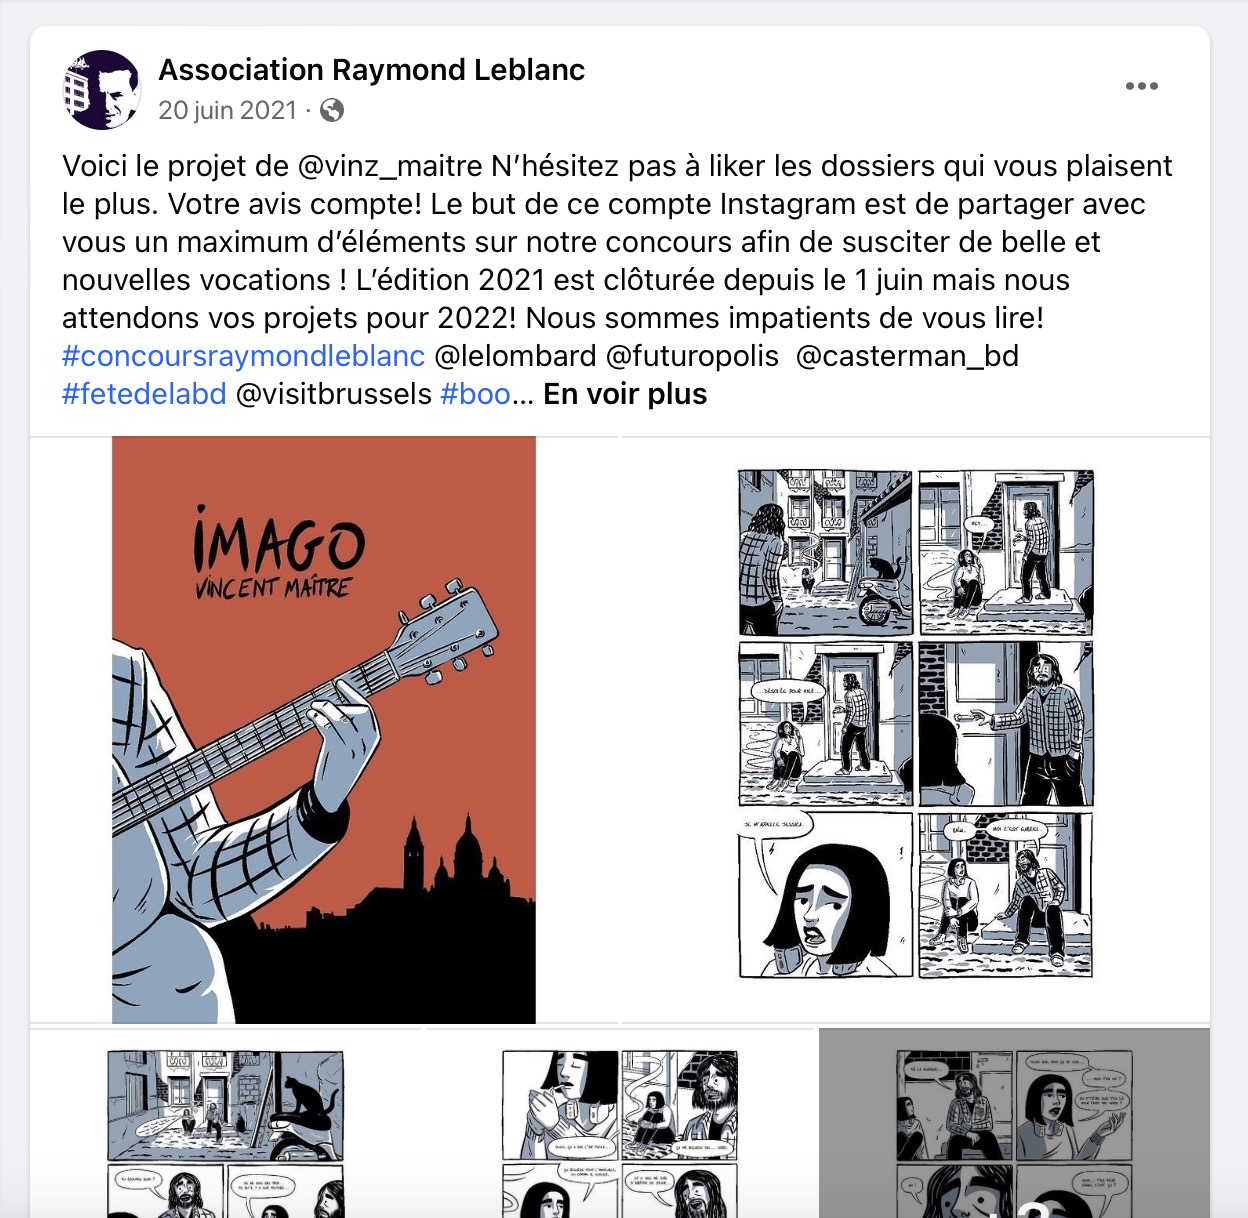Open the 20 juin 2021 post timestamp
This screenshot has height=1218, width=1248.
click(228, 110)
